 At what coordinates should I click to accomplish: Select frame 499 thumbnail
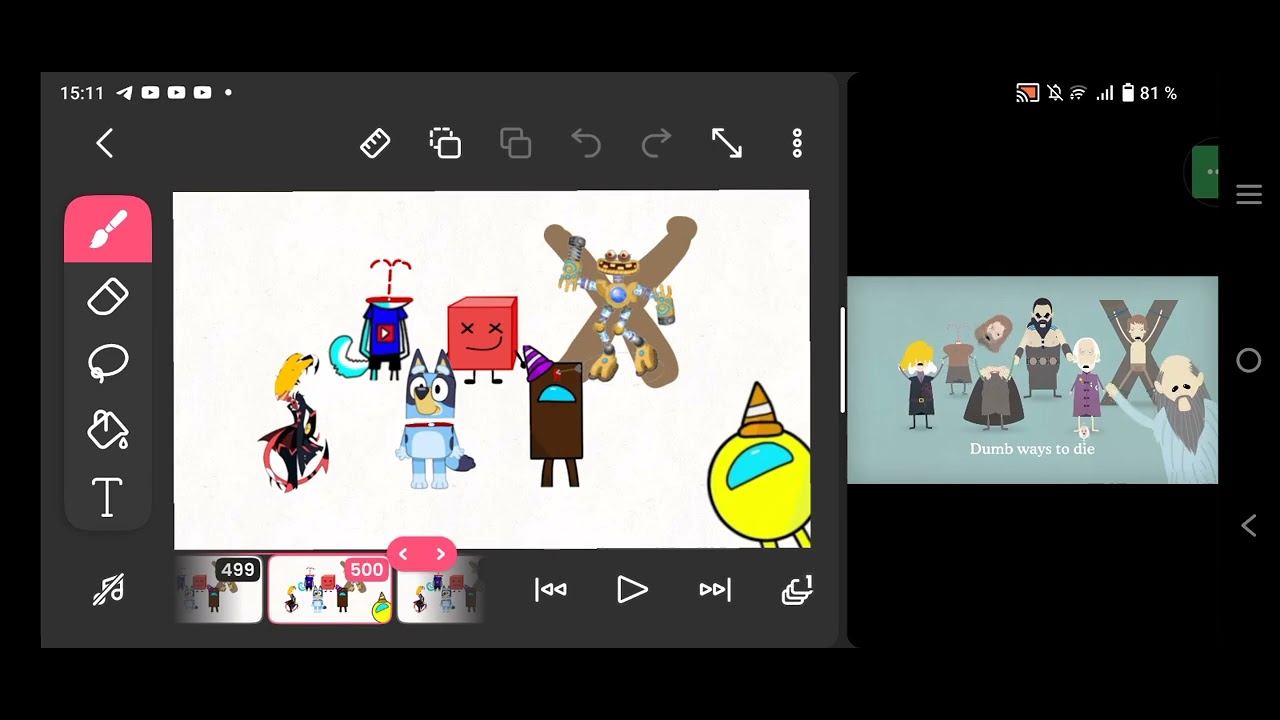tap(218, 589)
